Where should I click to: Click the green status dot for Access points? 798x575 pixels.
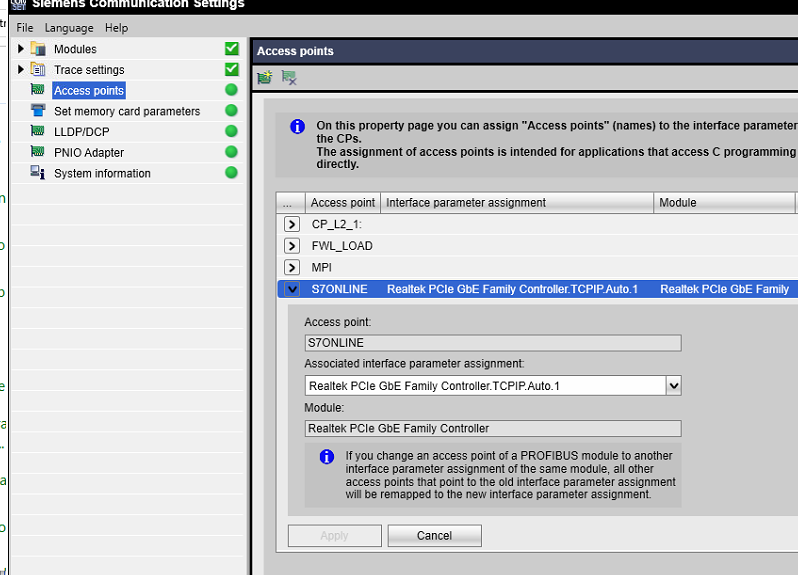coord(231,90)
